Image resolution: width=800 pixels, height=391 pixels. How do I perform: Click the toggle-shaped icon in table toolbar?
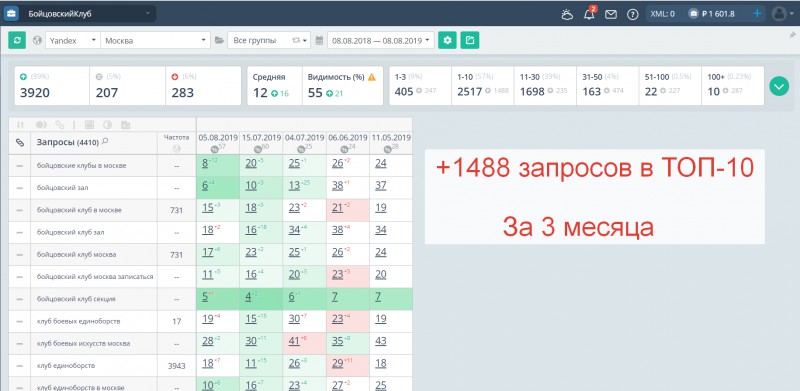coord(41,125)
